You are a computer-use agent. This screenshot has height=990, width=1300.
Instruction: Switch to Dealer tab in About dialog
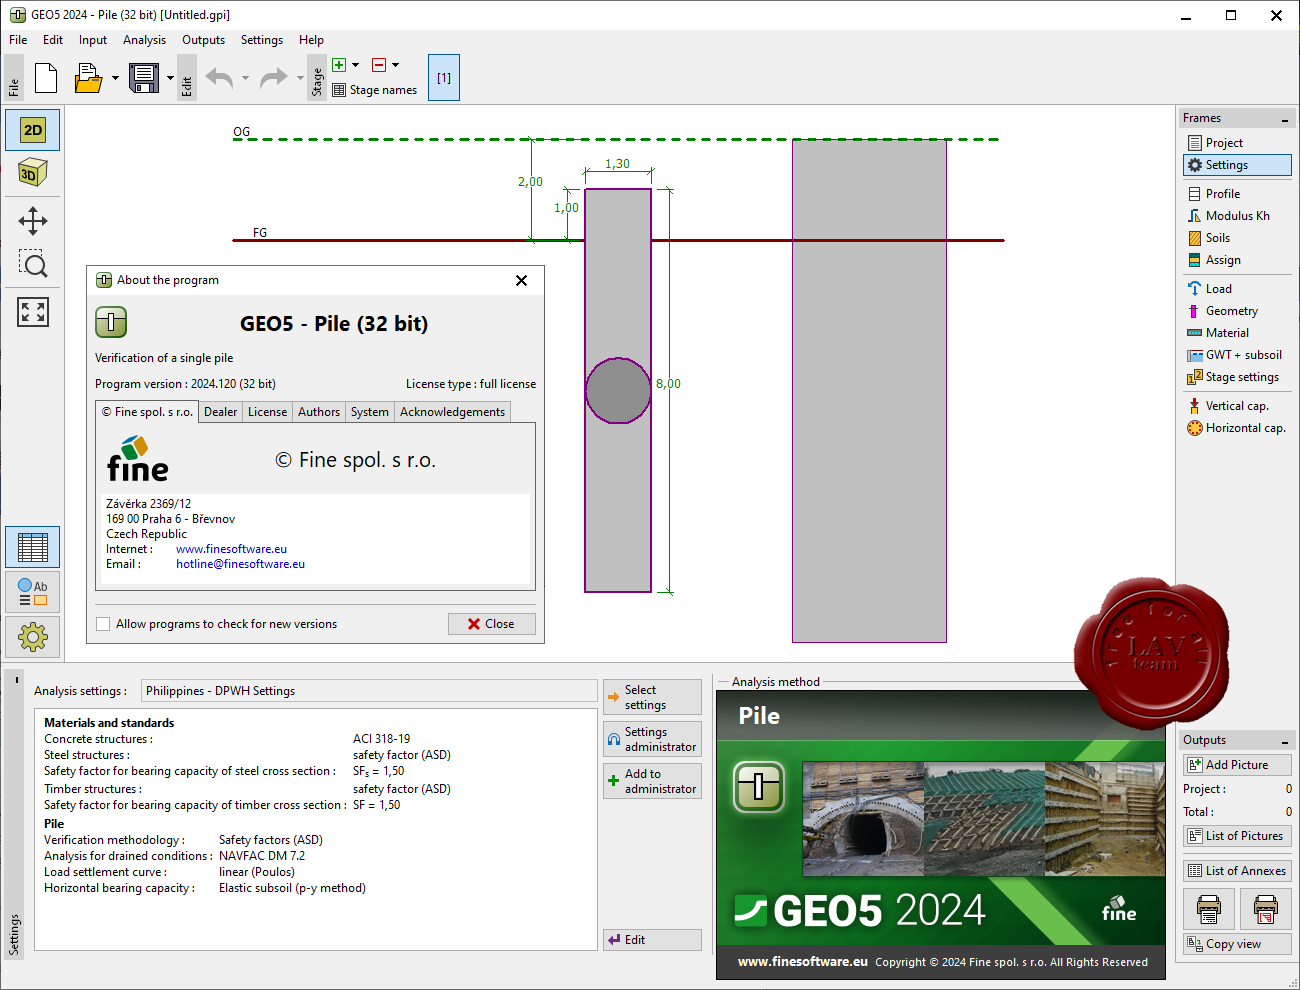[221, 412]
